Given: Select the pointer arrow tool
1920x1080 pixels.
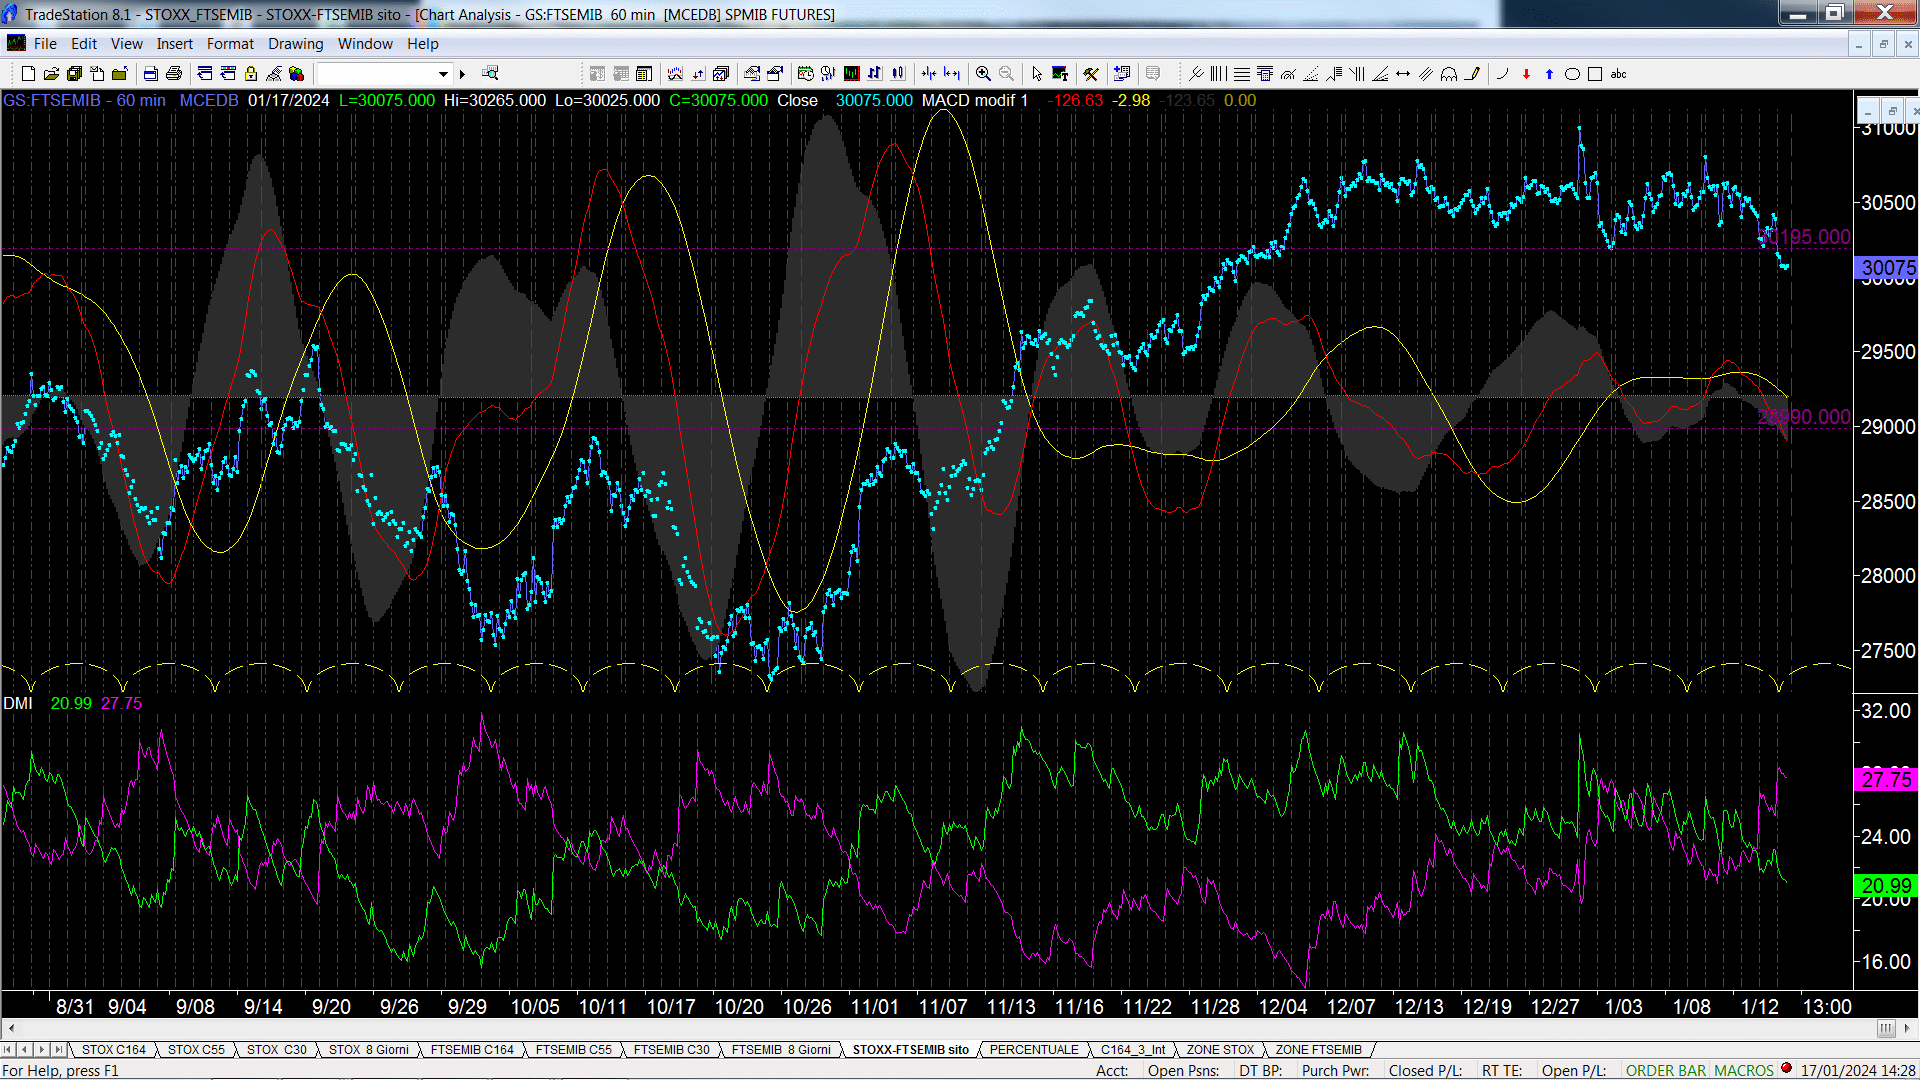Looking at the screenshot, I should pos(1037,74).
